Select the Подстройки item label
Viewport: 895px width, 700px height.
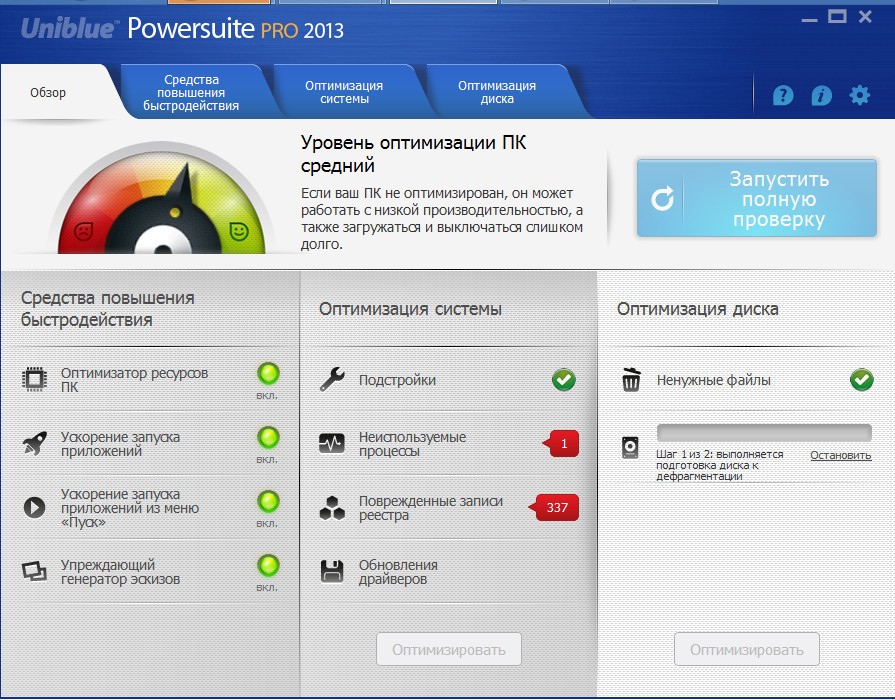click(397, 380)
